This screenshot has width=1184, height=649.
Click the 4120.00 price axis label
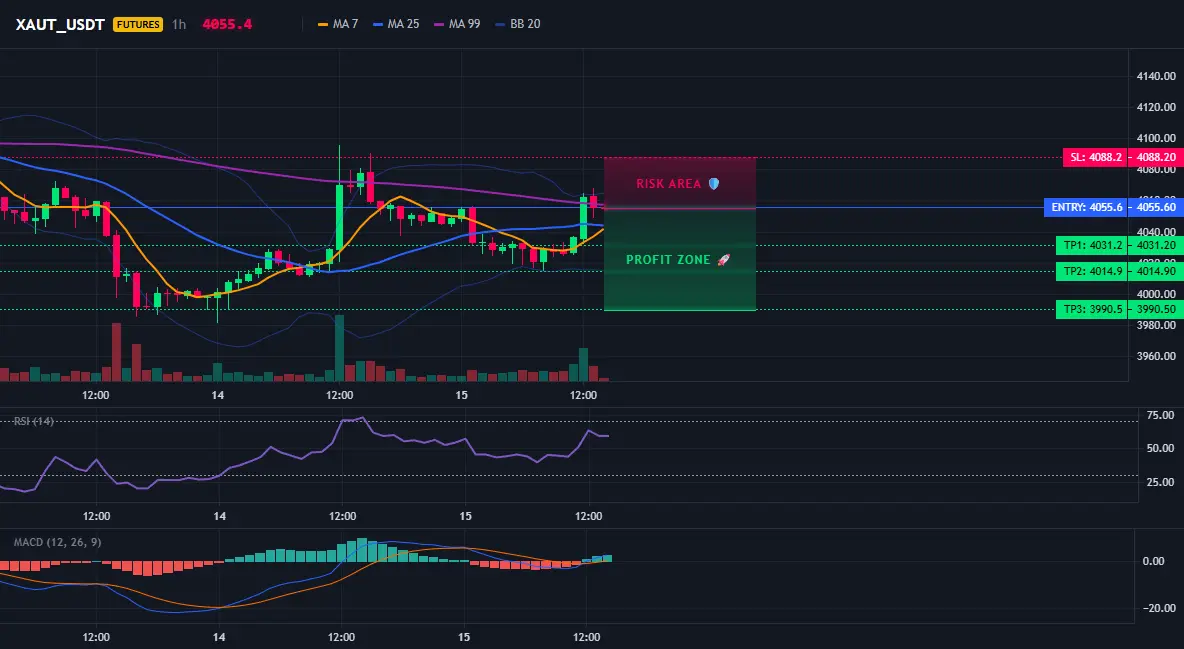pyautogui.click(x=1156, y=107)
